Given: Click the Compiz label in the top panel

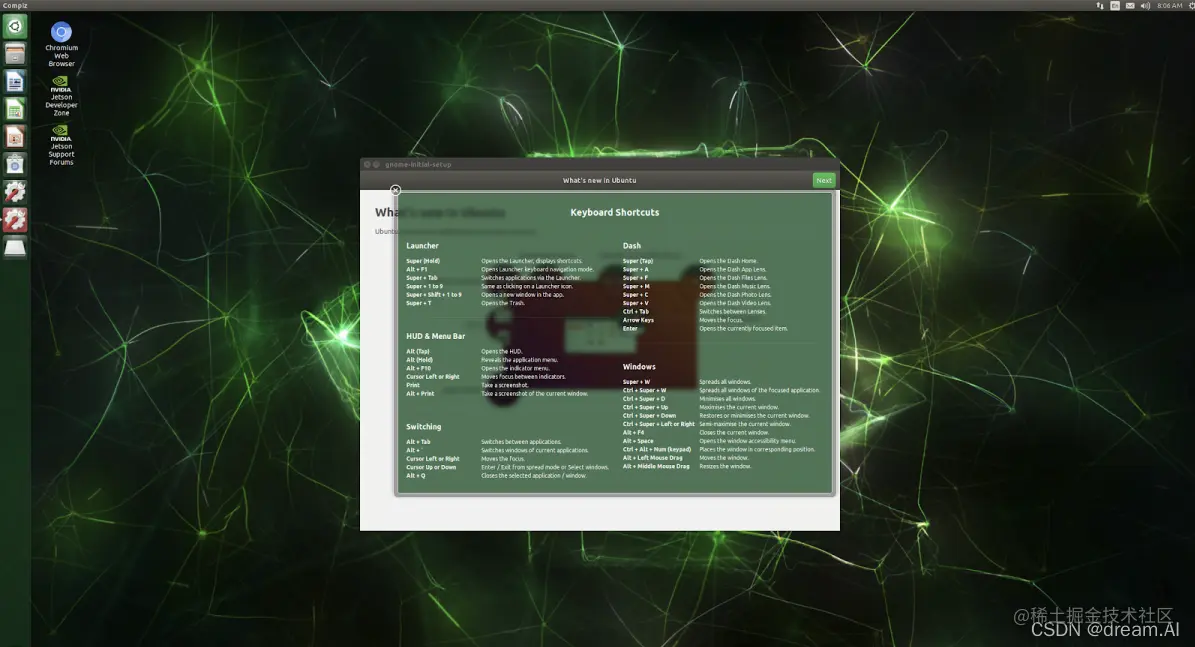Looking at the screenshot, I should [x=15, y=5].
